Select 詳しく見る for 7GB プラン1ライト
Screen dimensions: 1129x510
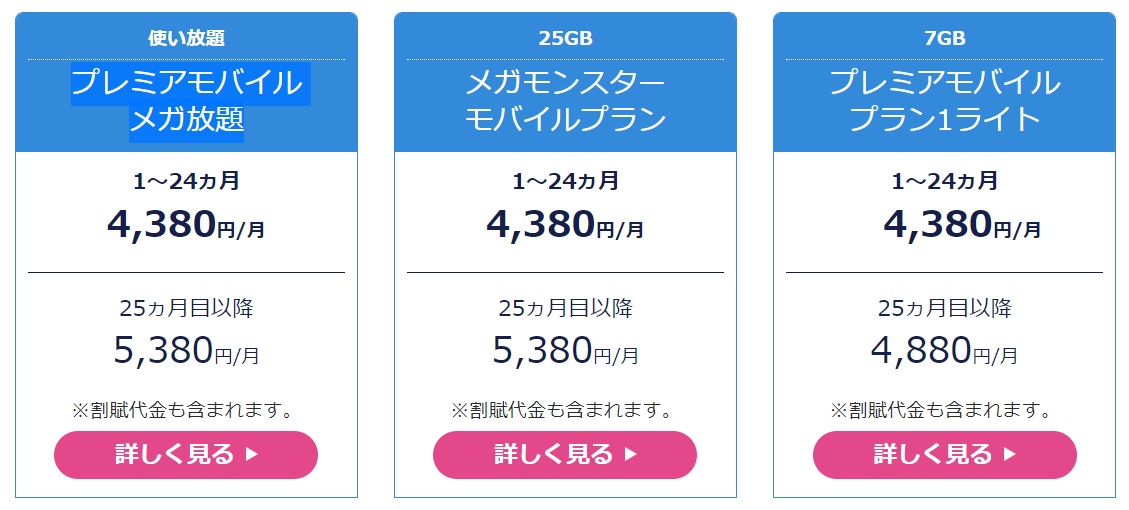pos(945,455)
